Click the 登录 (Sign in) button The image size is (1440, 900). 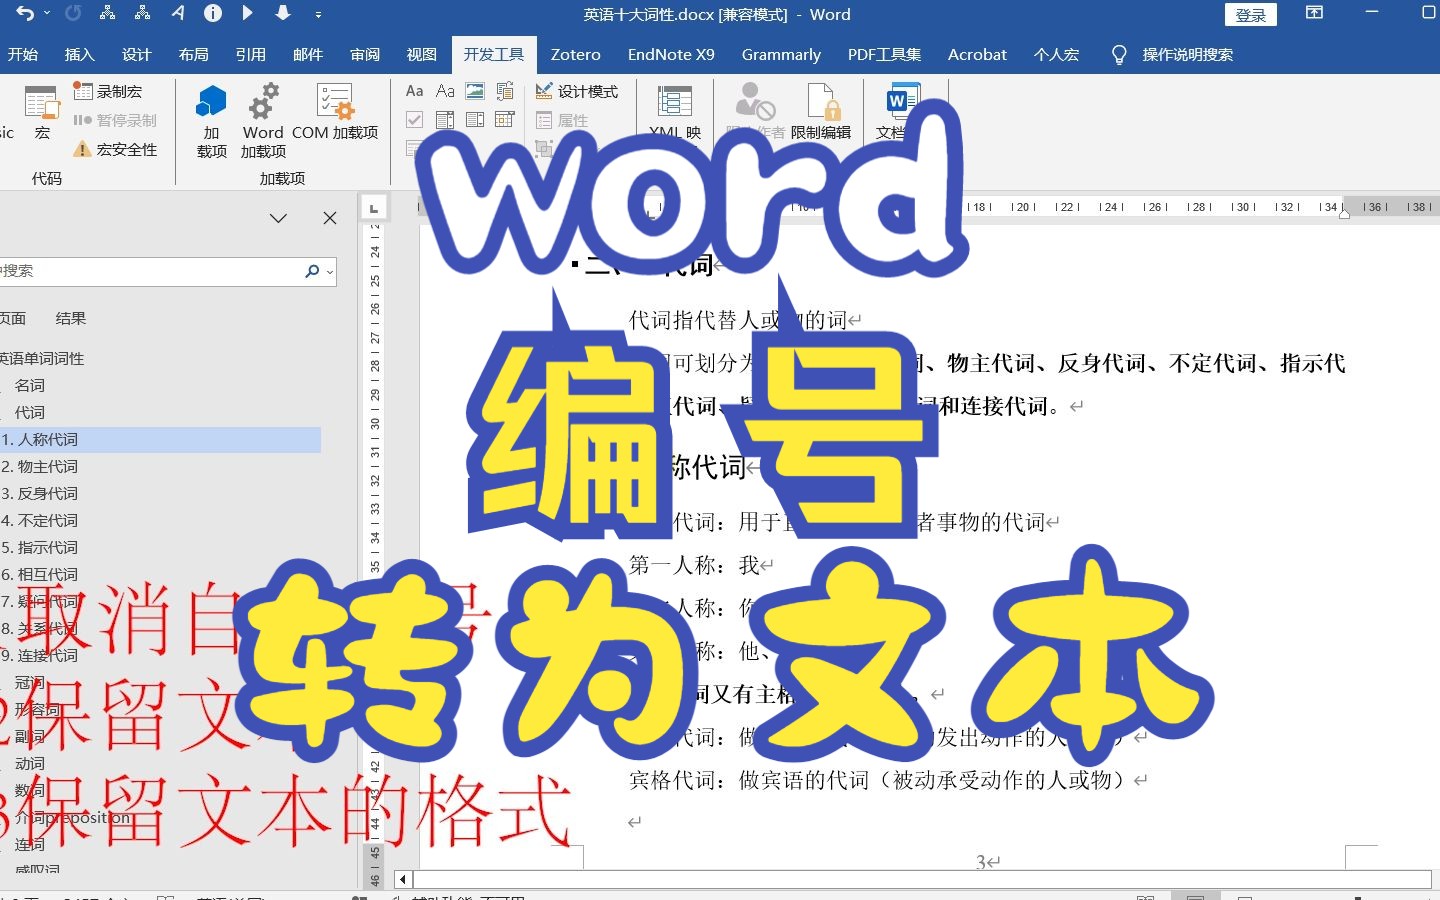tap(1250, 15)
